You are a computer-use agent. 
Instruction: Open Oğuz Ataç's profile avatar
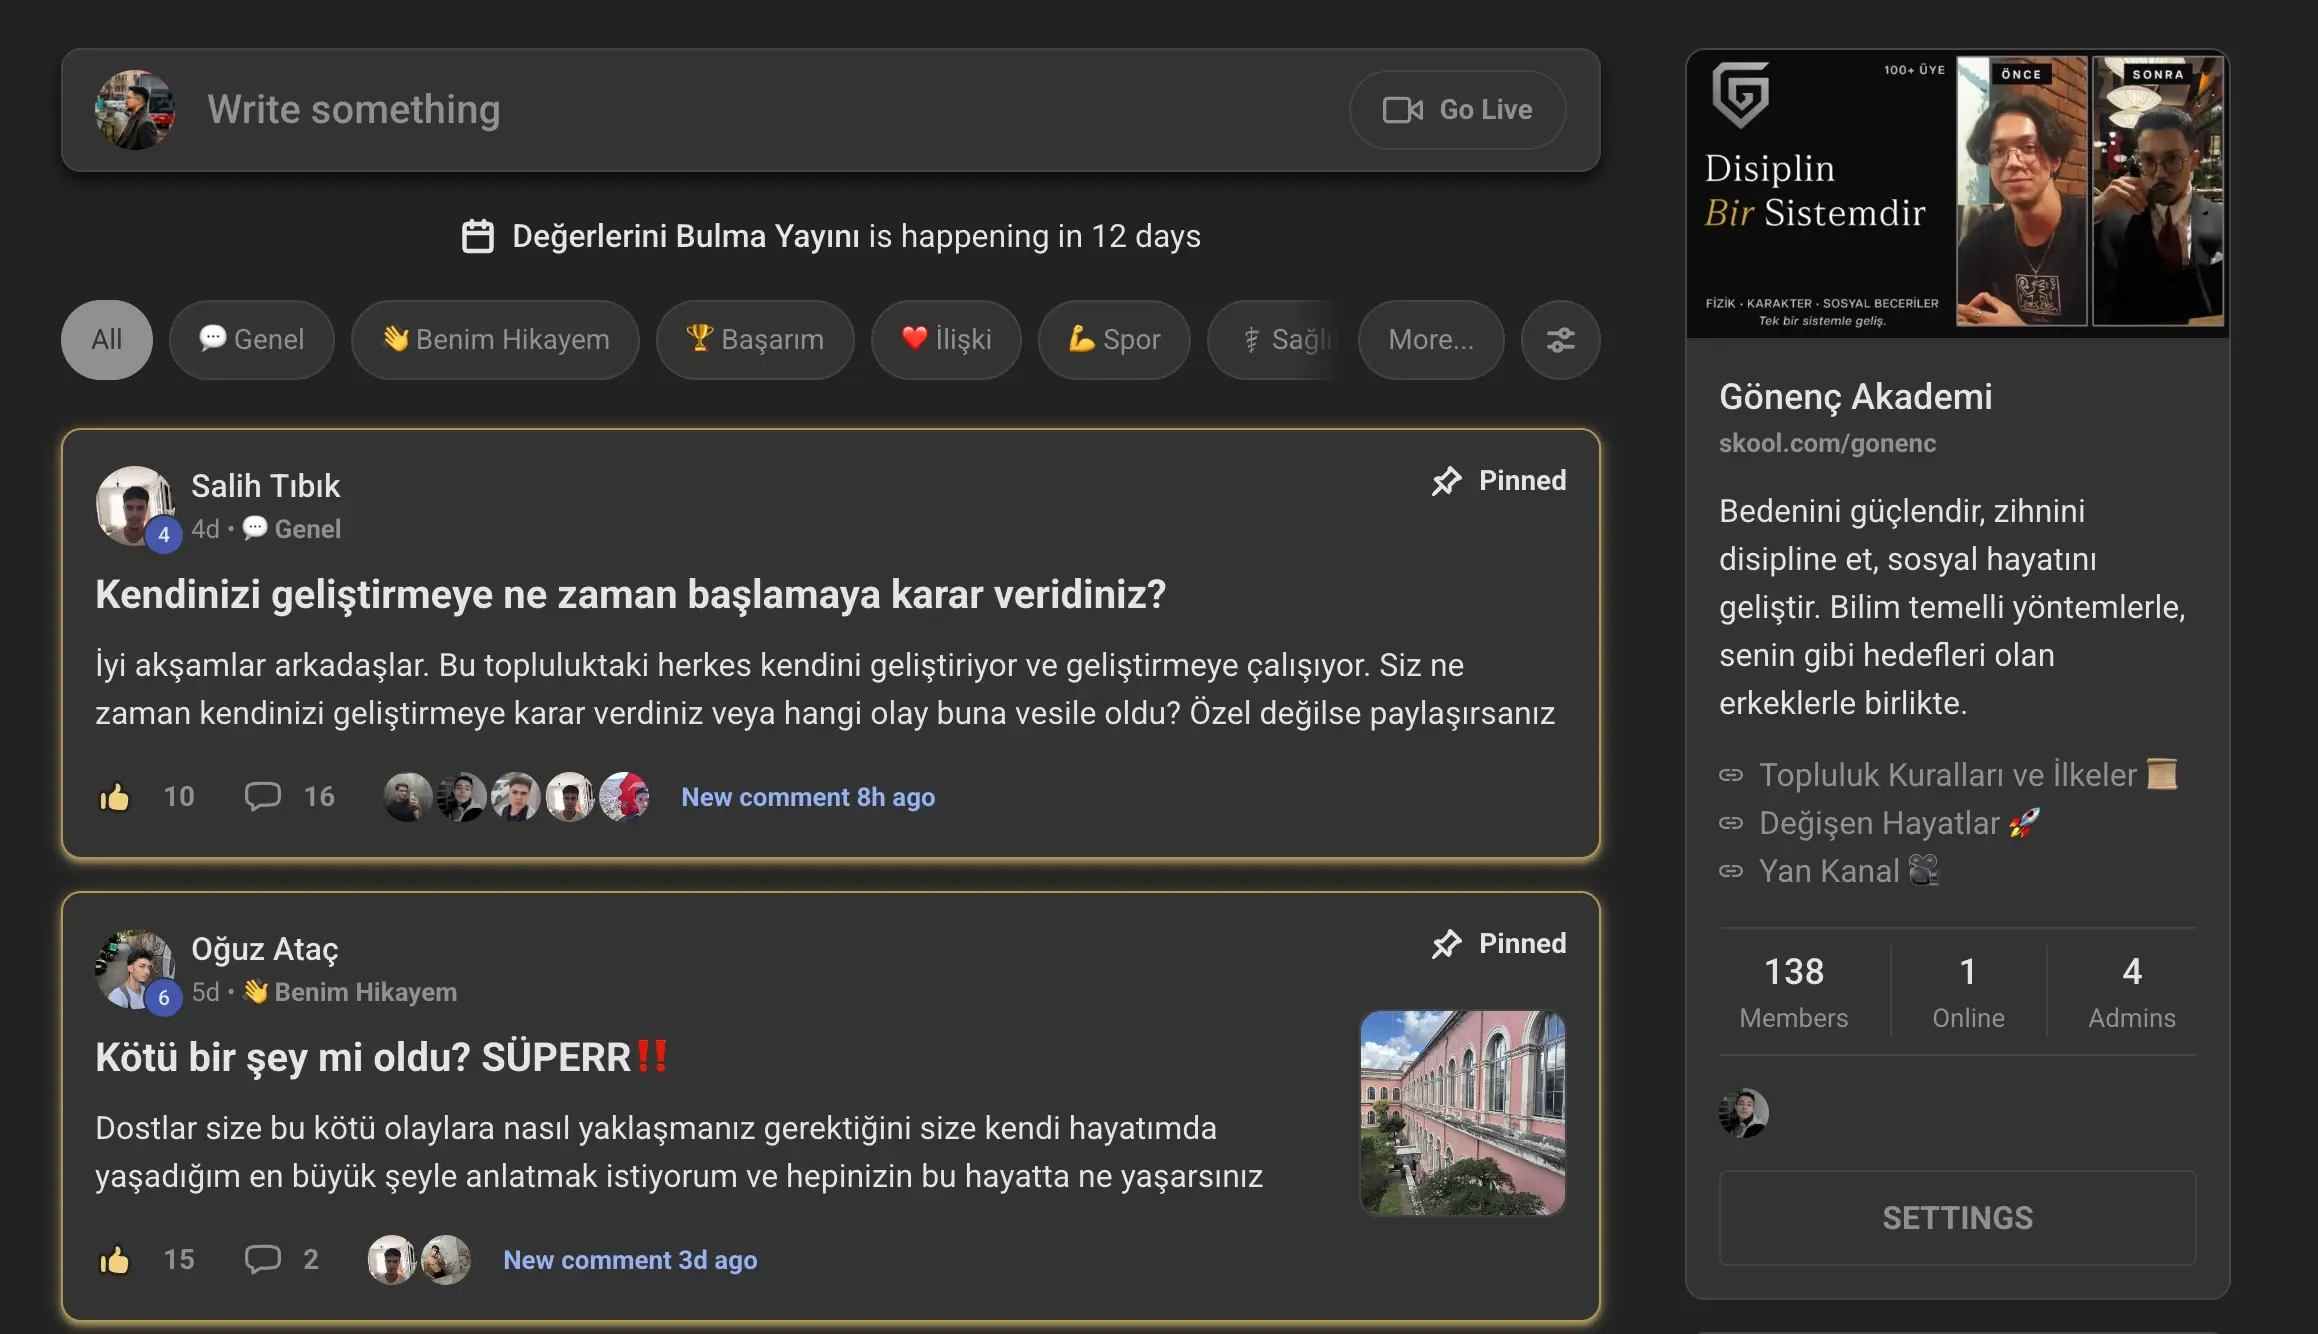135,969
